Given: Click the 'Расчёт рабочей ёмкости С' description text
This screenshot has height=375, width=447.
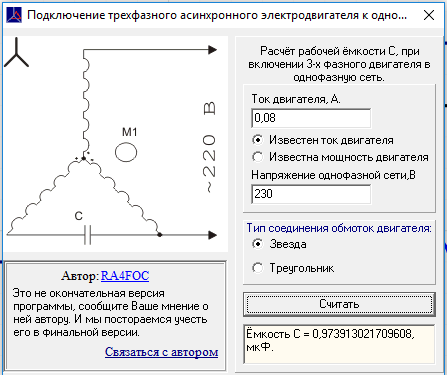Looking at the screenshot, I should tap(339, 64).
